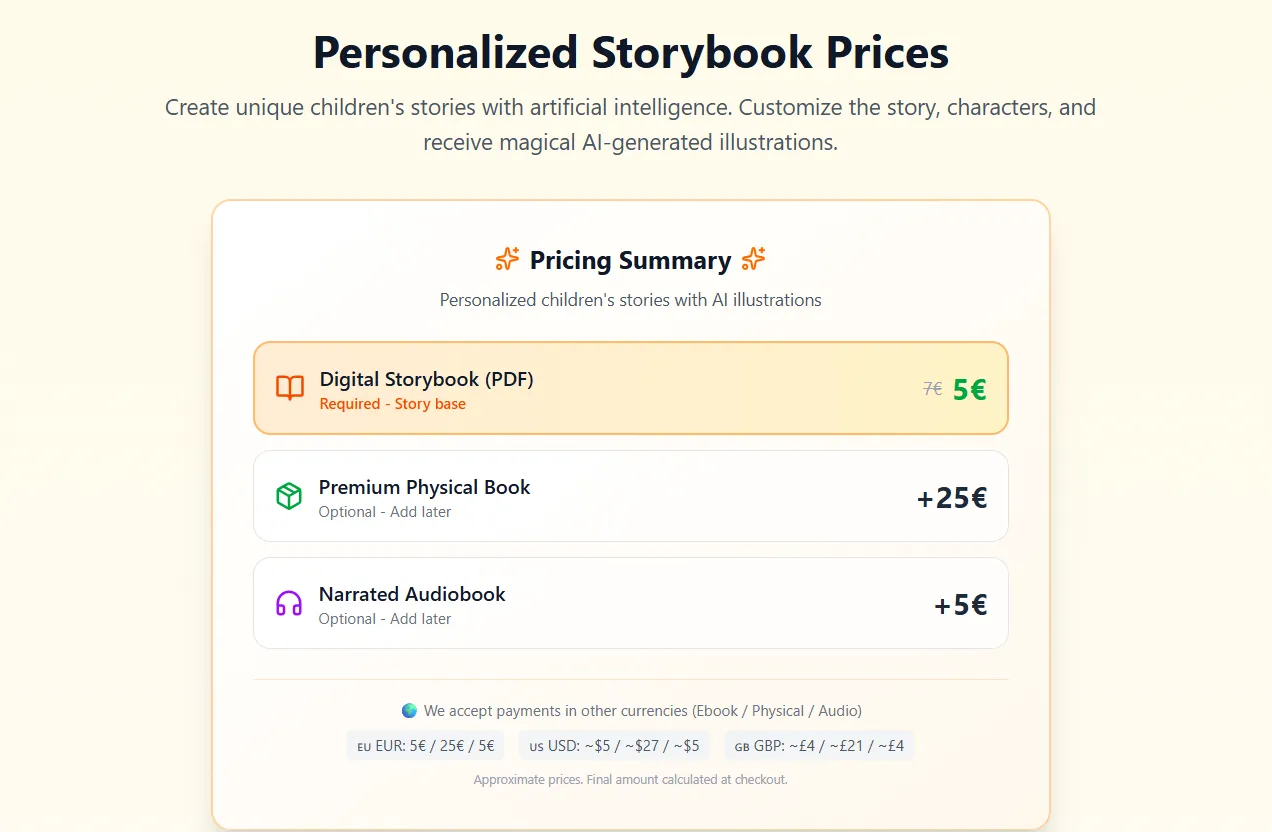Click the +25€ physical book price
The image size is (1272, 832).
point(951,498)
